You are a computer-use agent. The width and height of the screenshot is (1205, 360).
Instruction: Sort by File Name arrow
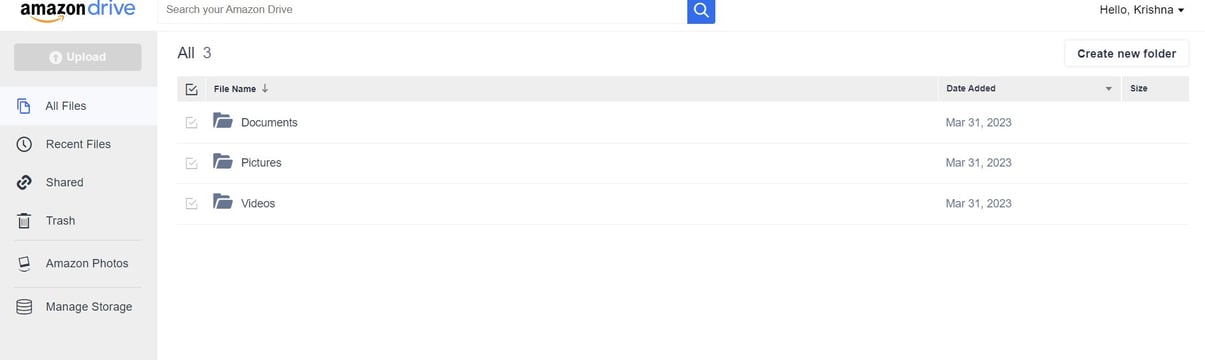265,88
